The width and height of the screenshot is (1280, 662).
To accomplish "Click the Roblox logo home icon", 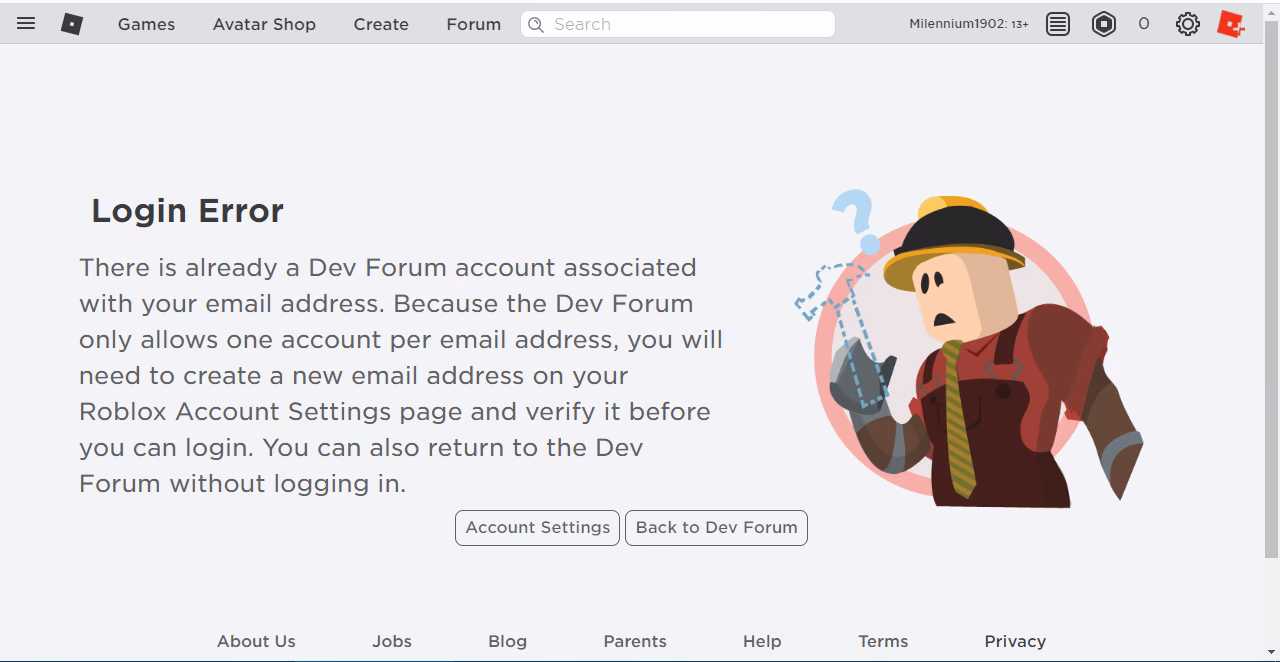I will 72,24.
